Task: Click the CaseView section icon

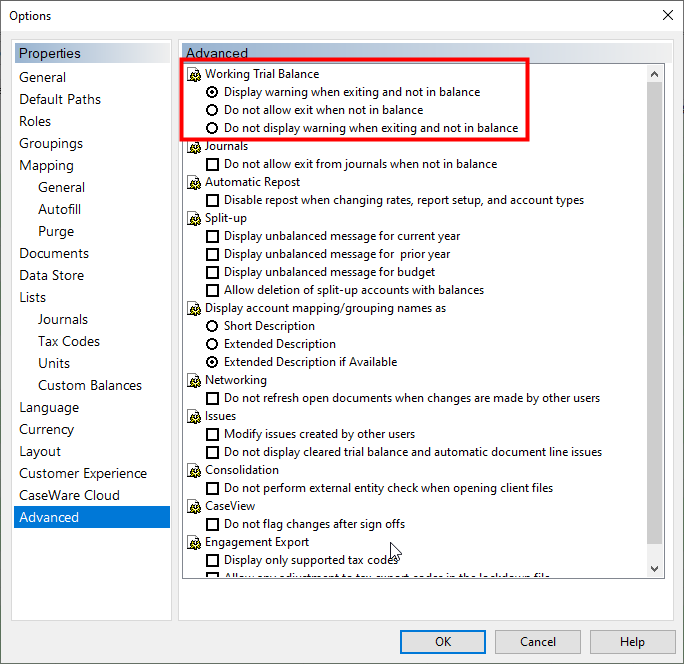Action: [x=194, y=506]
